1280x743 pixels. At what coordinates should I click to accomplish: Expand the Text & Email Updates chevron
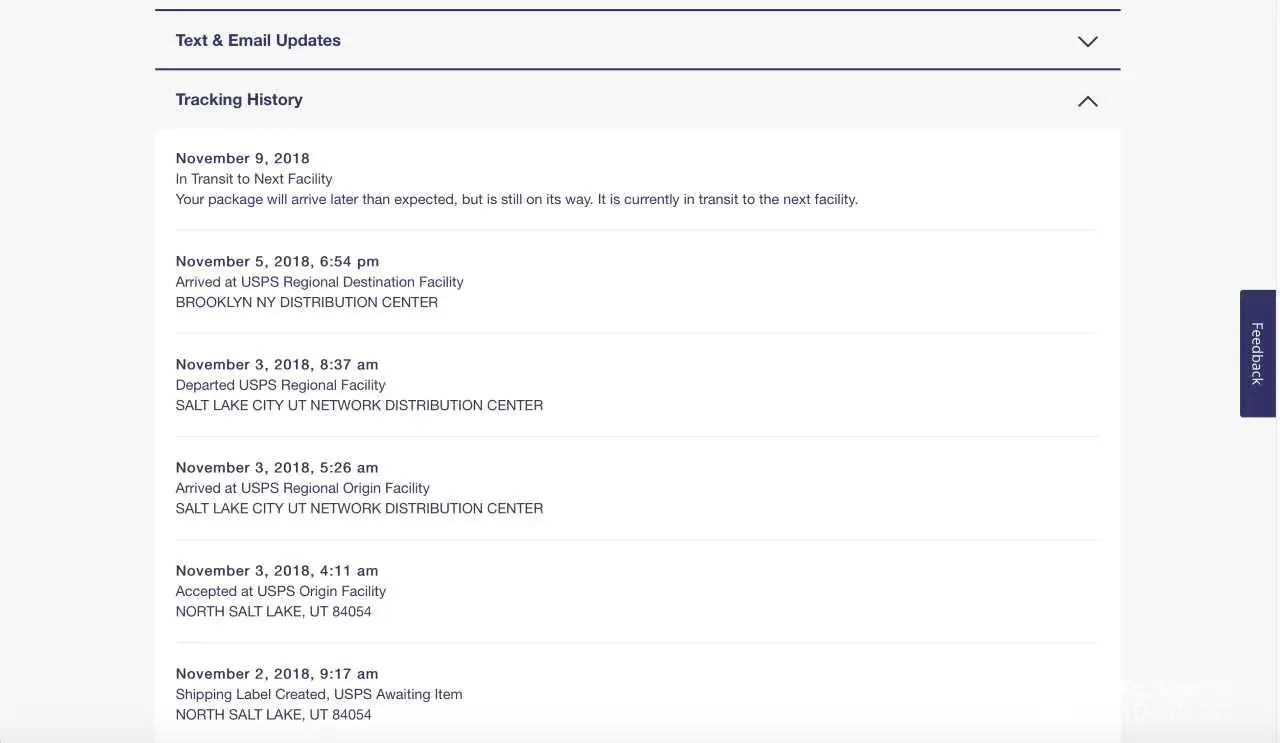click(x=1087, y=41)
